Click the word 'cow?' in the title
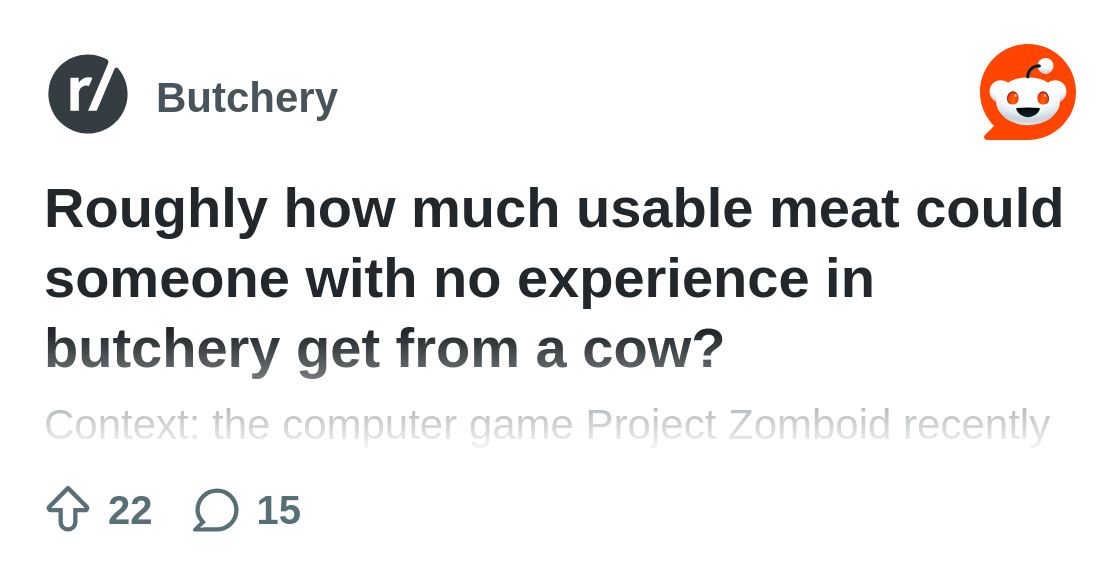 coord(653,350)
